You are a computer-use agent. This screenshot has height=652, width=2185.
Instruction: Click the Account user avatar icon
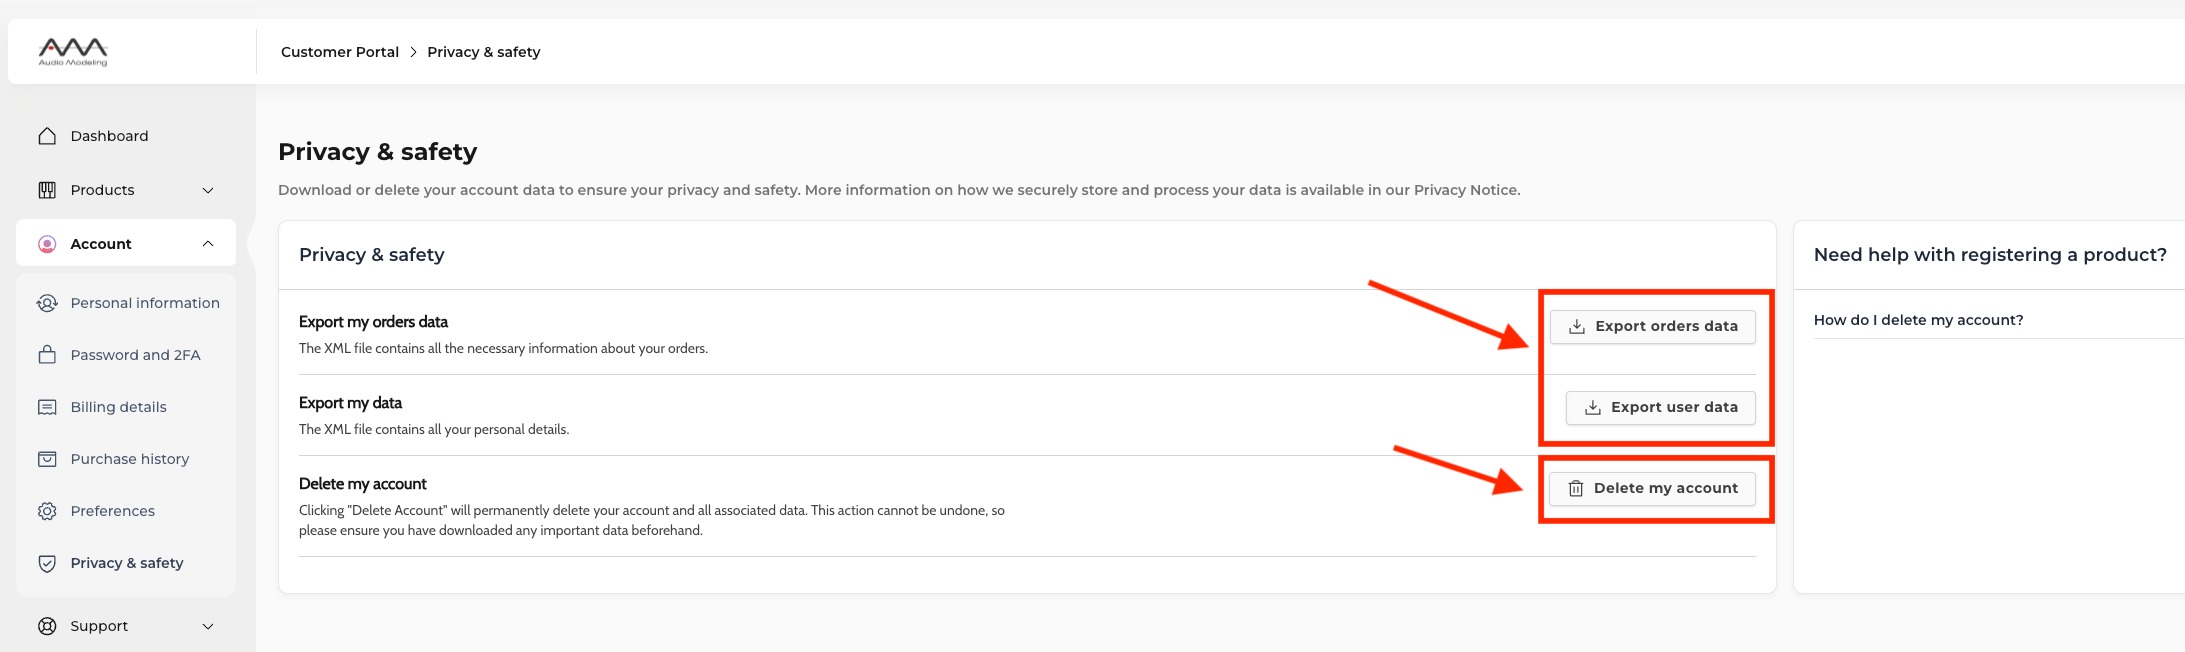tap(47, 244)
